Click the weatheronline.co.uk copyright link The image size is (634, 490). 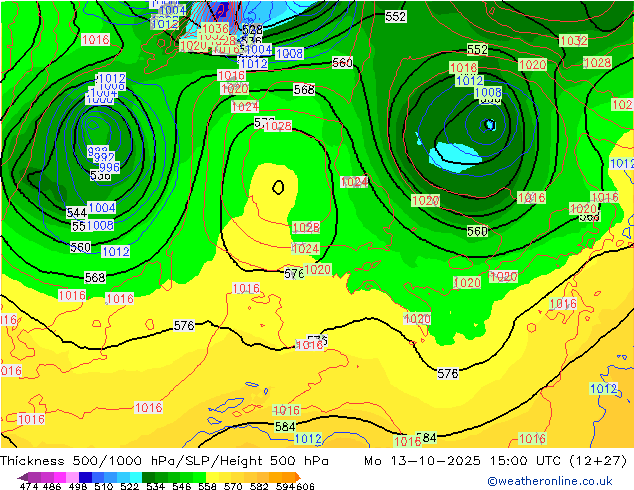tap(550, 481)
